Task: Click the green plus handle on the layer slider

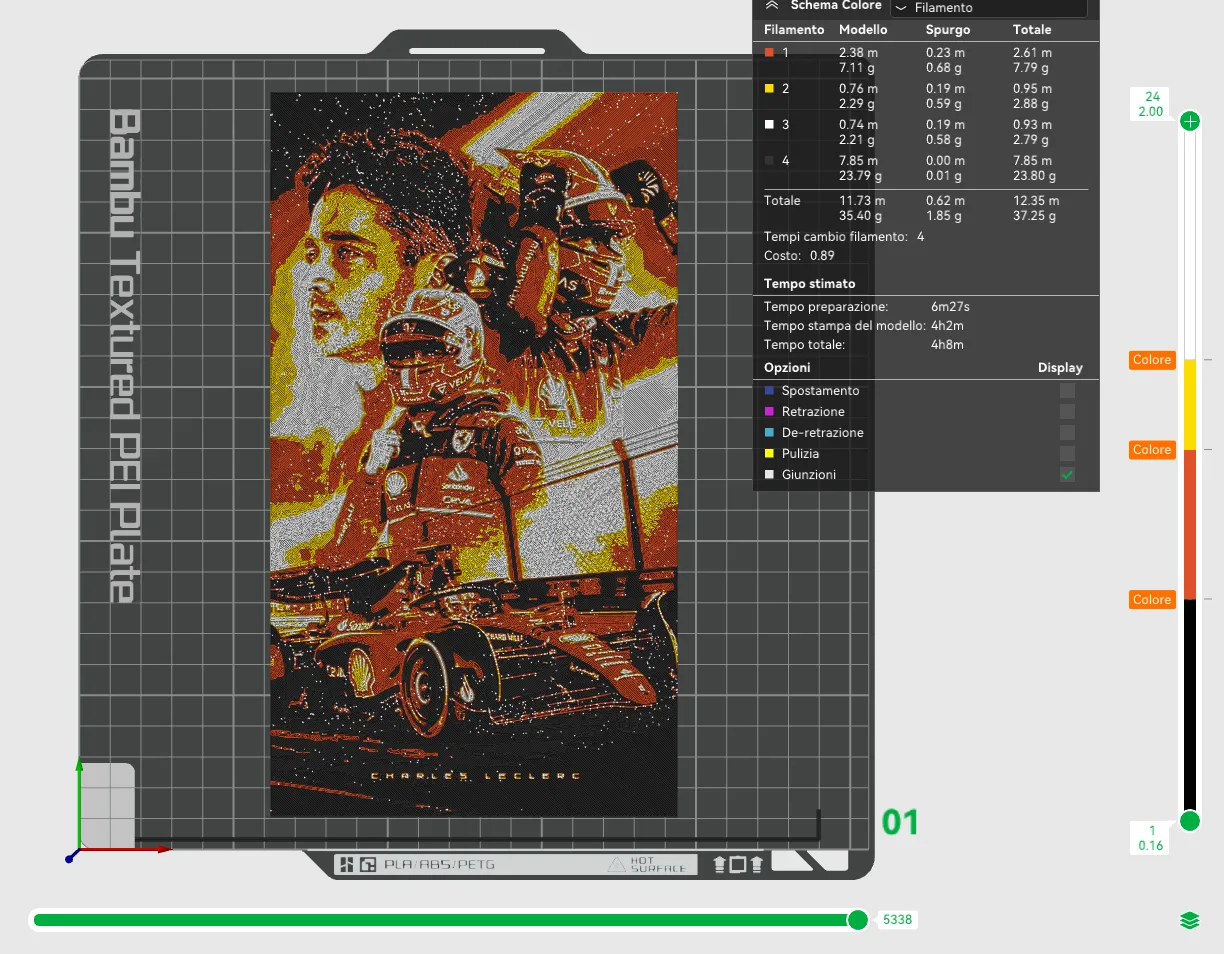Action: (1190, 122)
